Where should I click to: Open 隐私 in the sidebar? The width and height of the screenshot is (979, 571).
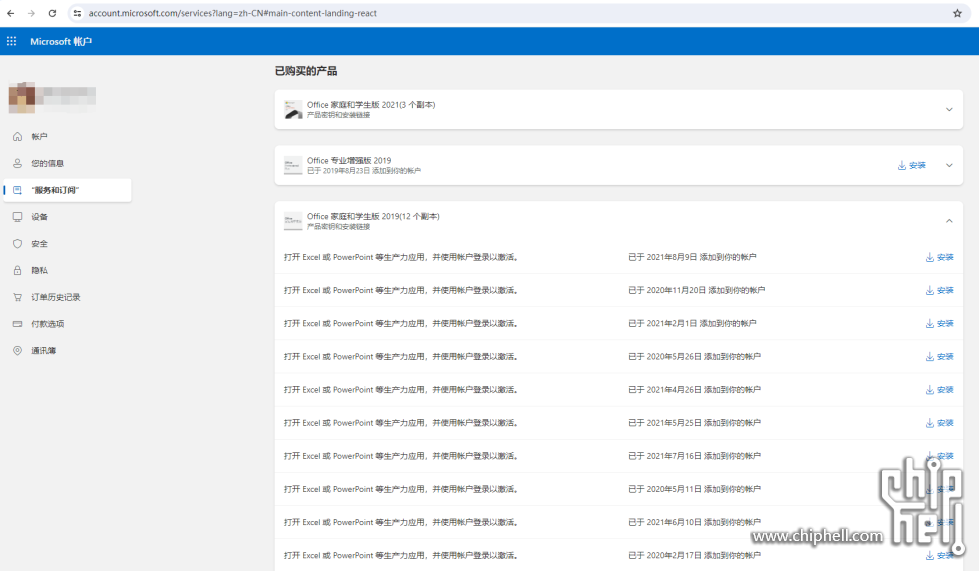click(39, 271)
